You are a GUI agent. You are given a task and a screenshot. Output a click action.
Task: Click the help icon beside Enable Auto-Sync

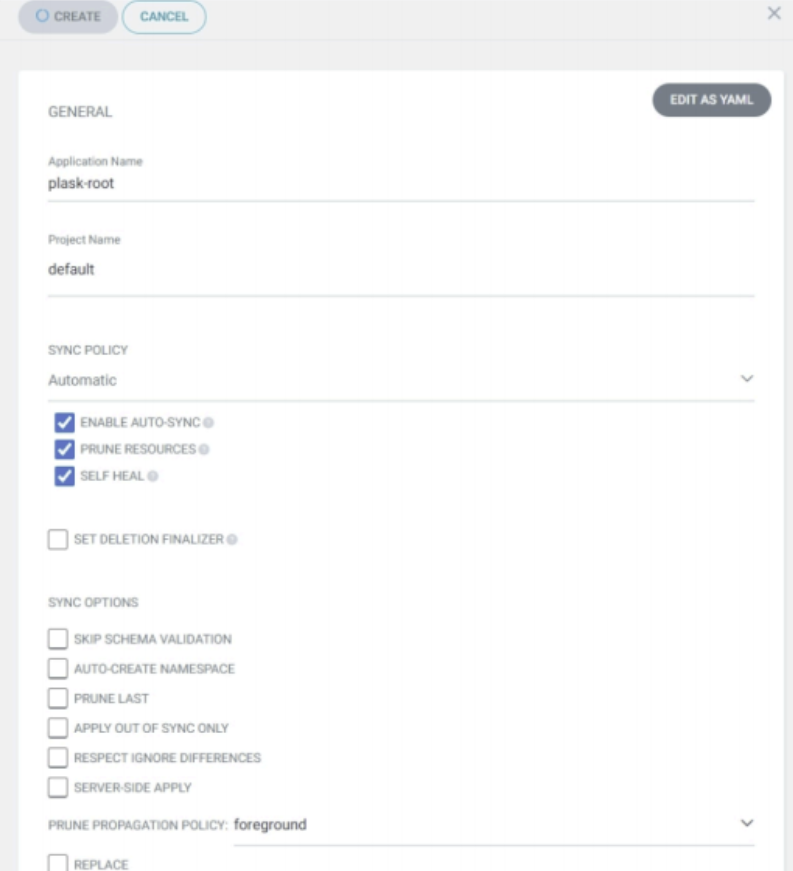[x=209, y=423]
